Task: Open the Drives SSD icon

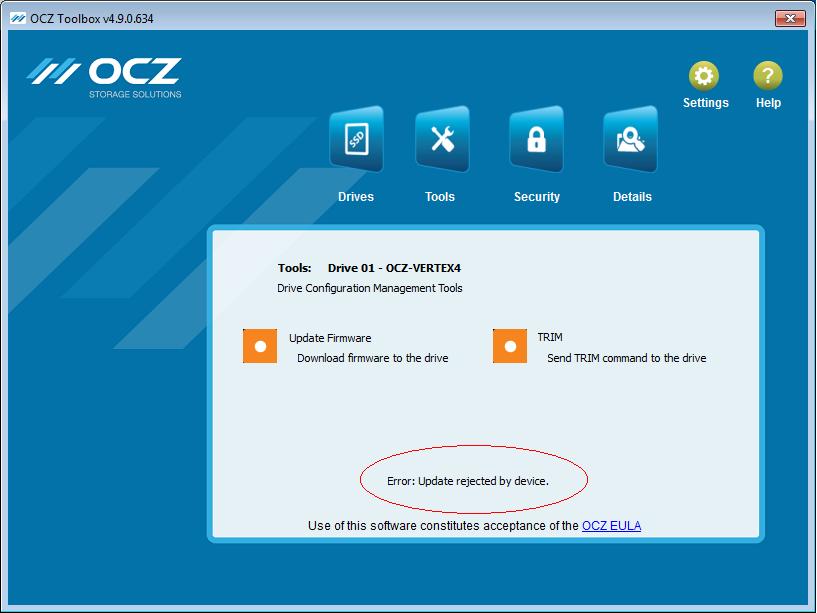Action: (x=356, y=139)
